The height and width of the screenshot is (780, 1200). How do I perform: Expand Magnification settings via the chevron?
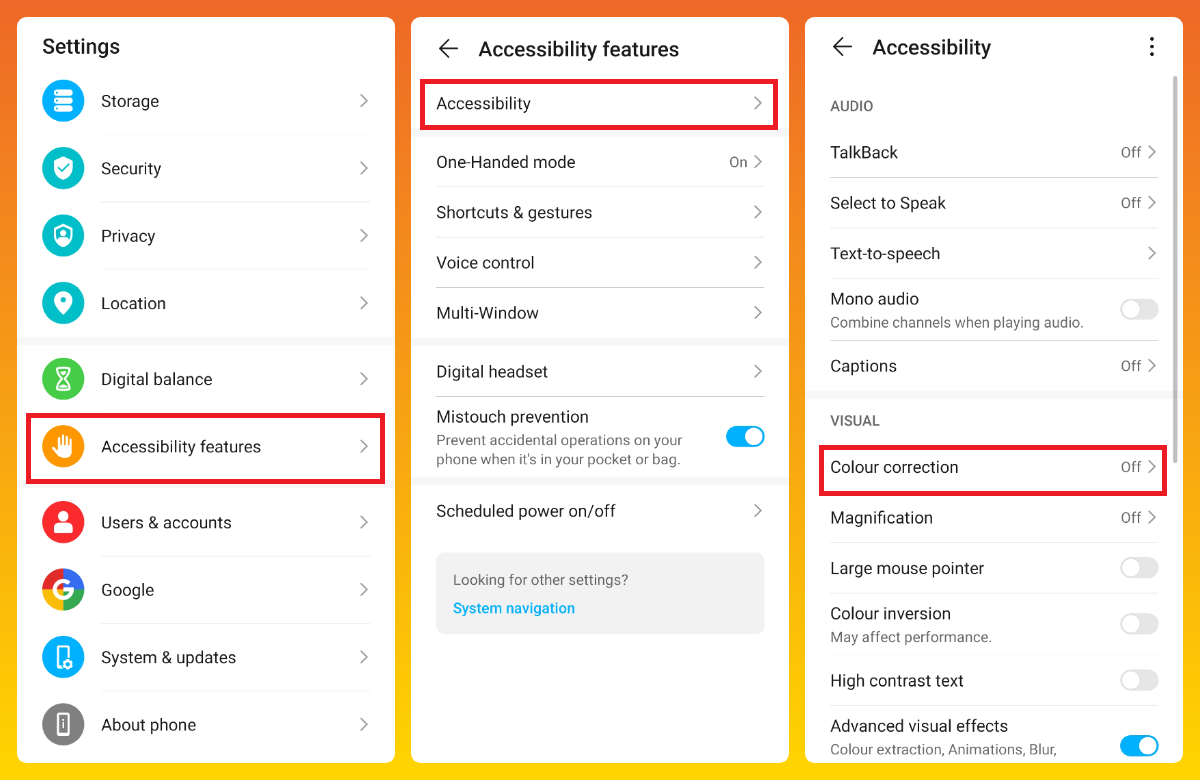1152,518
